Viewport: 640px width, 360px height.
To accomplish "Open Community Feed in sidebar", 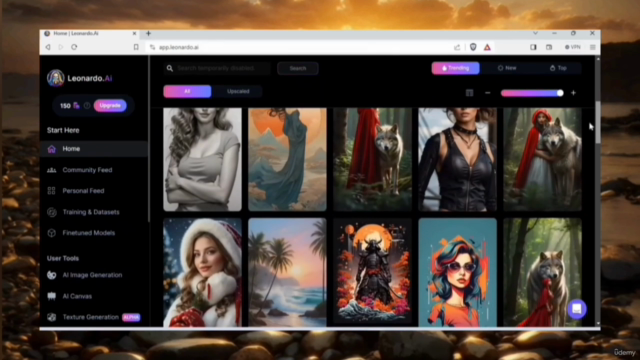I will coord(87,170).
